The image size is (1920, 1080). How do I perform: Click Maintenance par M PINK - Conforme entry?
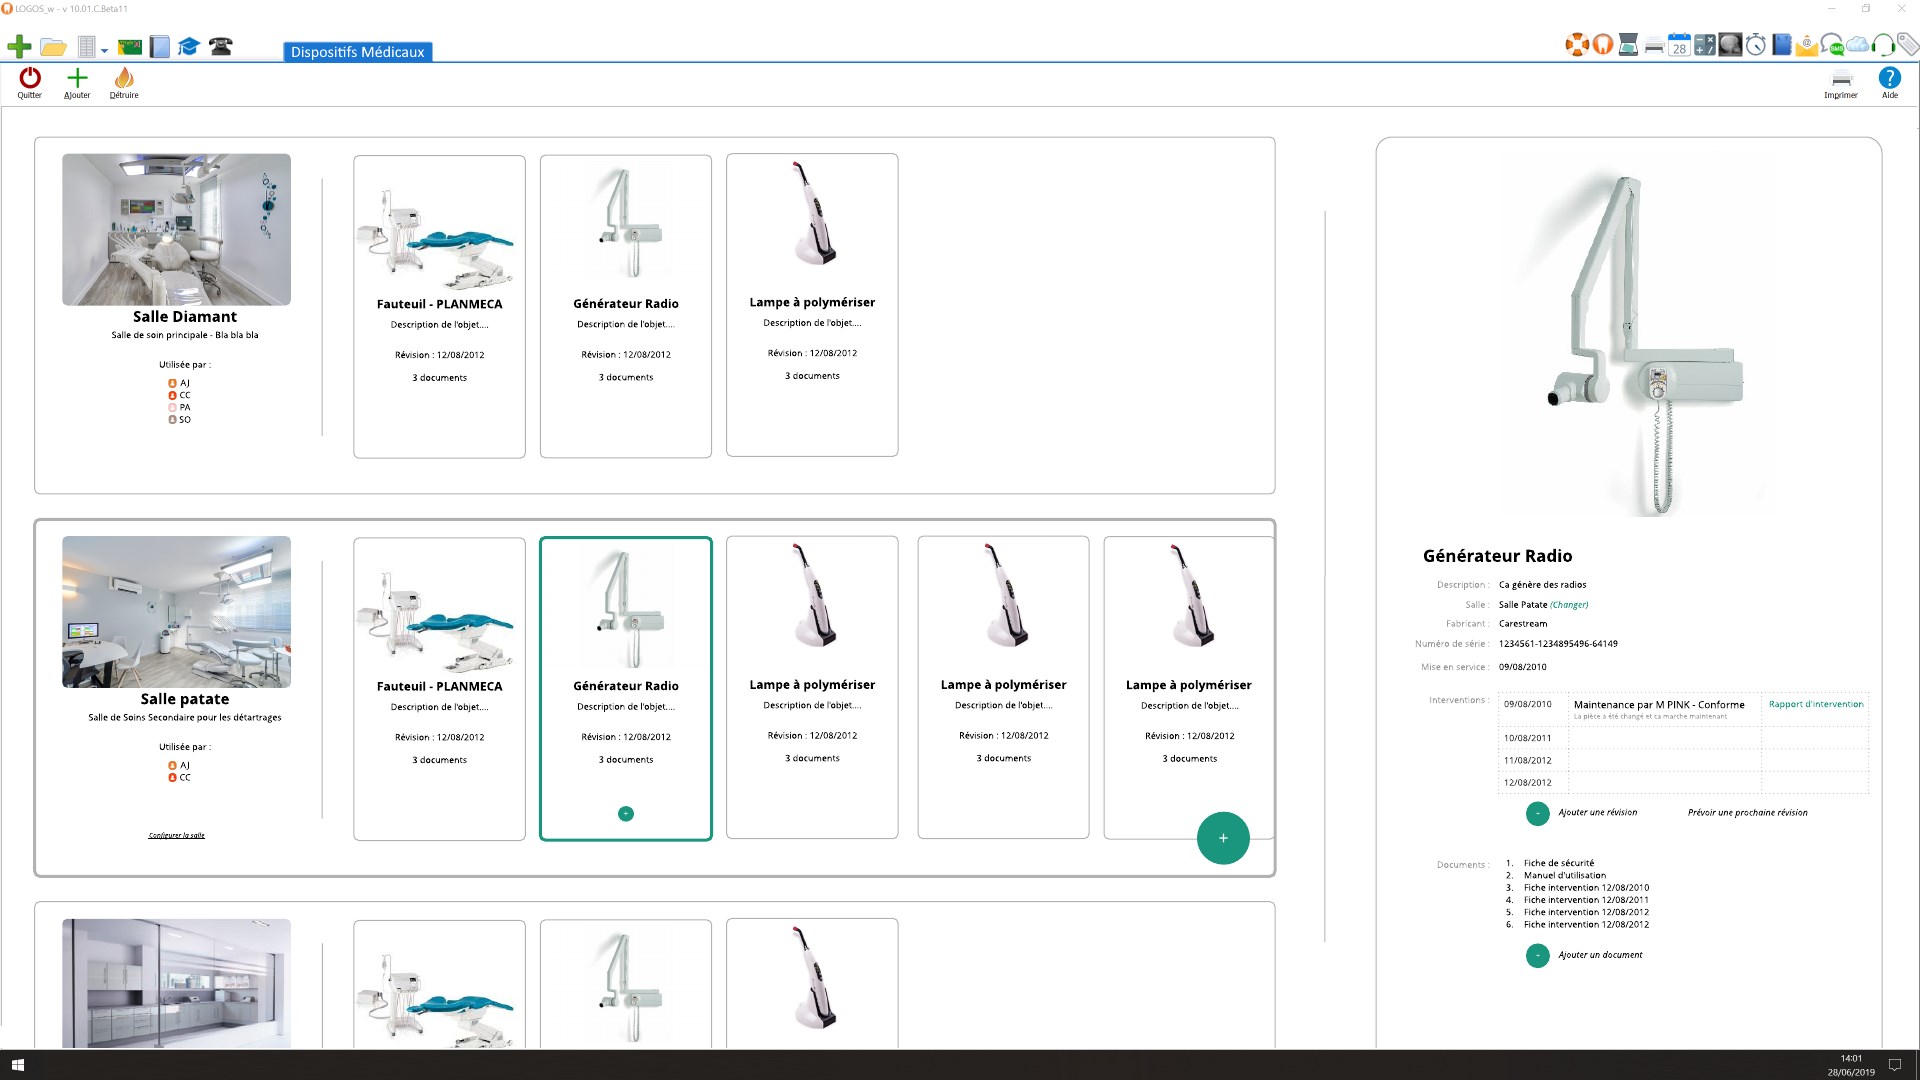[x=1658, y=705]
